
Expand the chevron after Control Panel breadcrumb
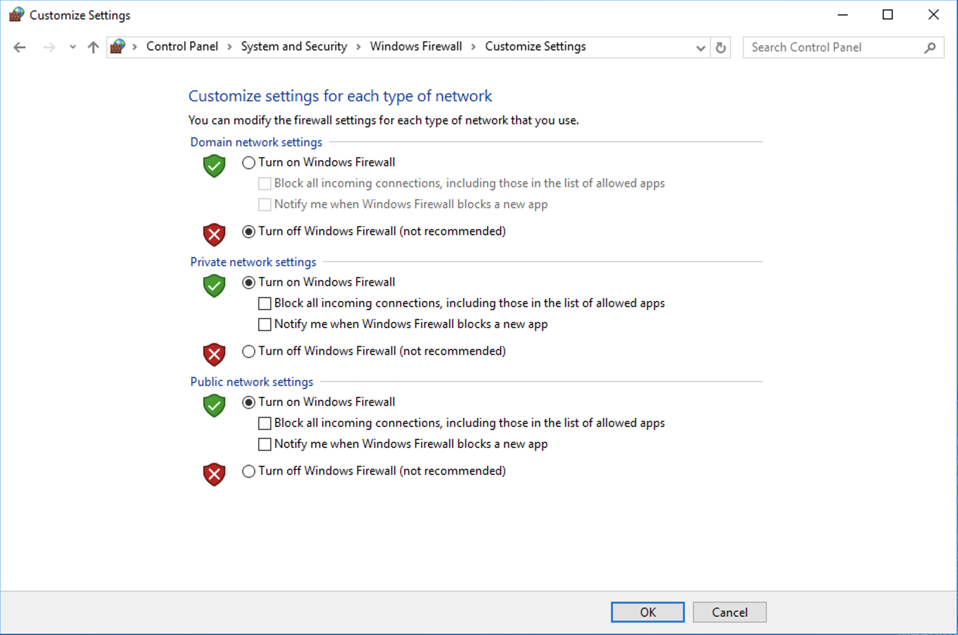(x=229, y=47)
